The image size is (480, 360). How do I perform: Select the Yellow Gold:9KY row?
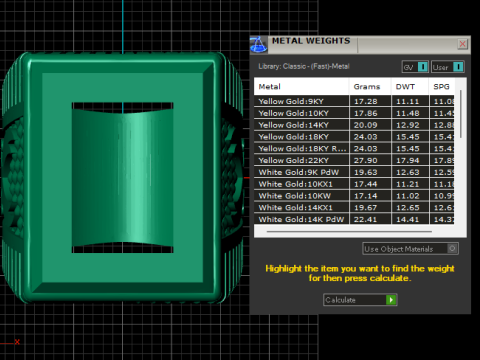point(354,101)
